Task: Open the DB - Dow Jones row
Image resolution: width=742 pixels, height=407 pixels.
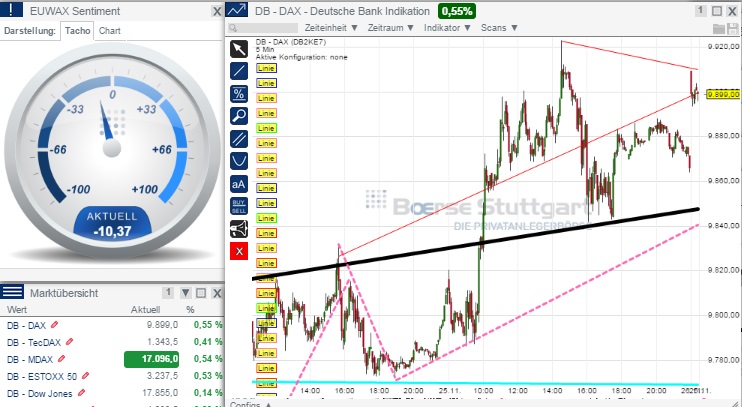Action: 112,393
